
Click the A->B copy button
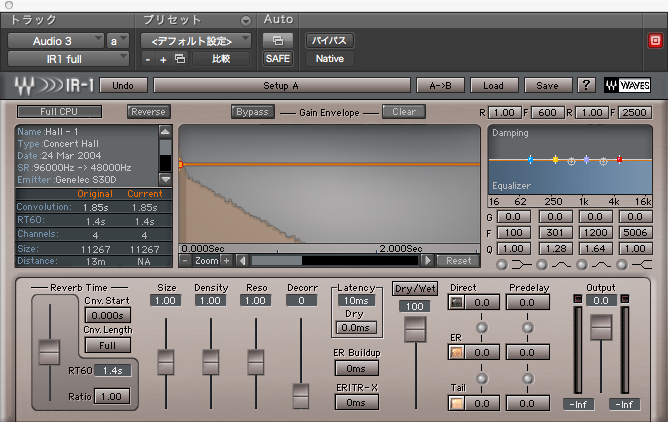440,85
